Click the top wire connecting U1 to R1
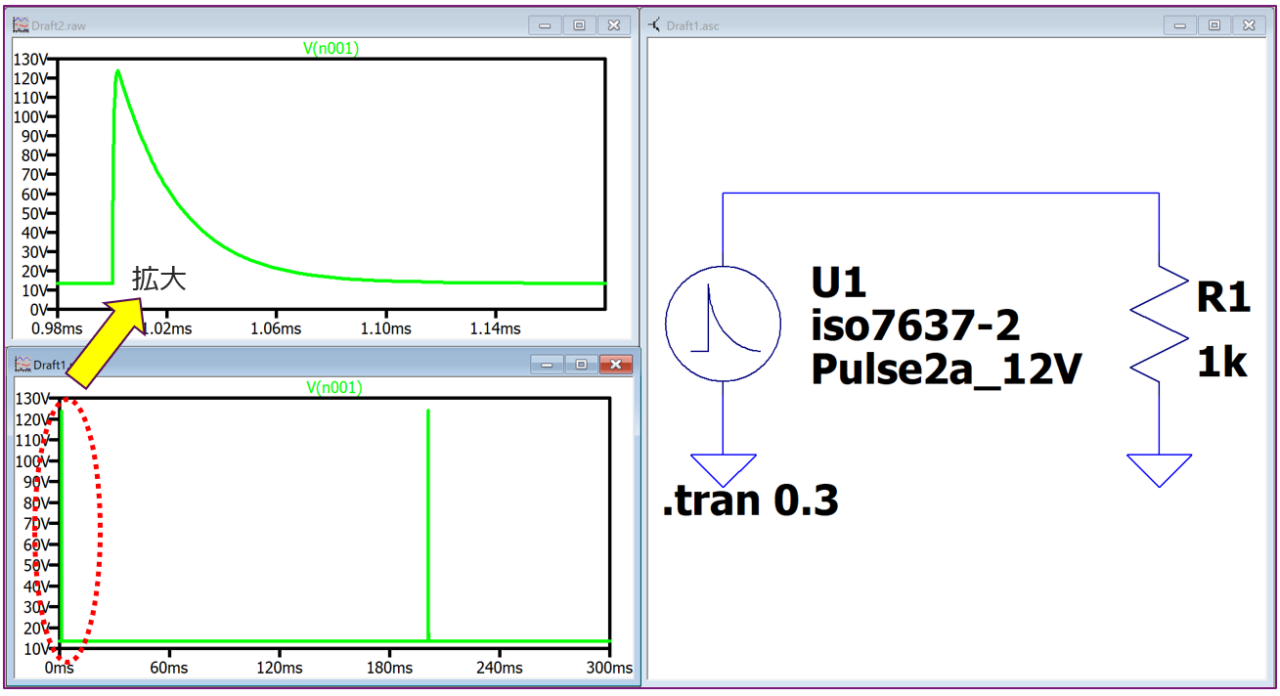 click(941, 192)
